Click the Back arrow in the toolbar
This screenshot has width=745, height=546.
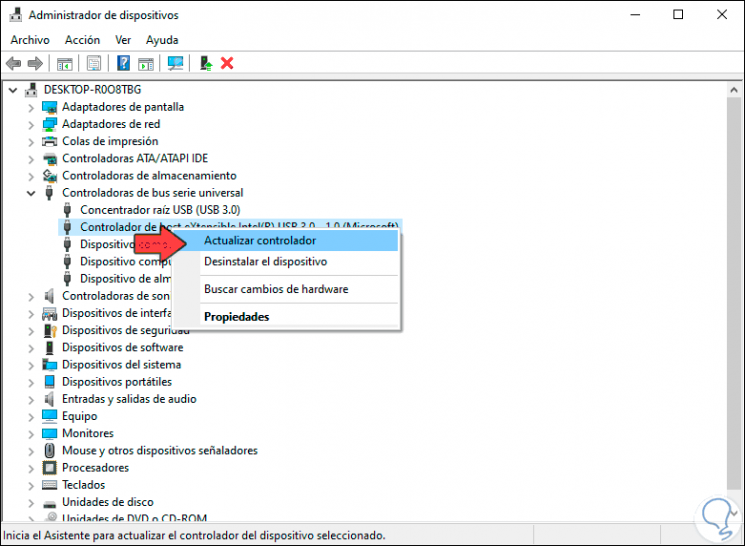13,63
